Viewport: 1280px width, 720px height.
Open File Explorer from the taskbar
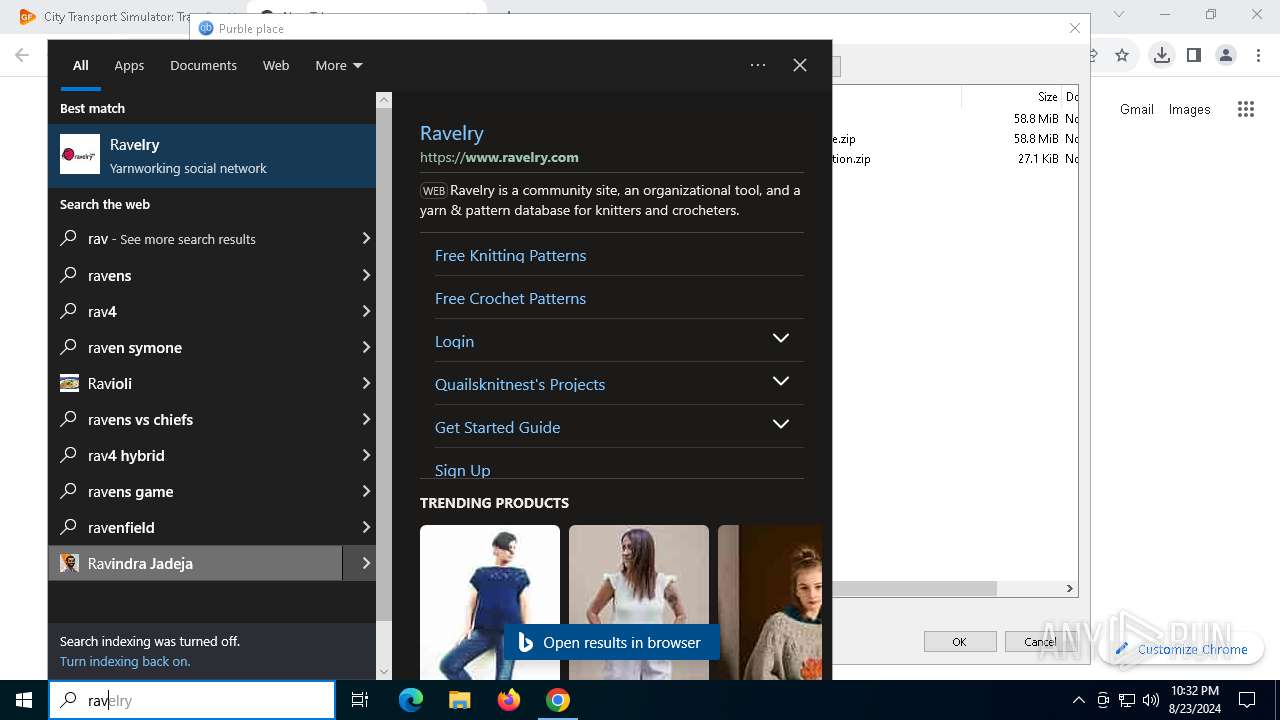[x=459, y=700]
